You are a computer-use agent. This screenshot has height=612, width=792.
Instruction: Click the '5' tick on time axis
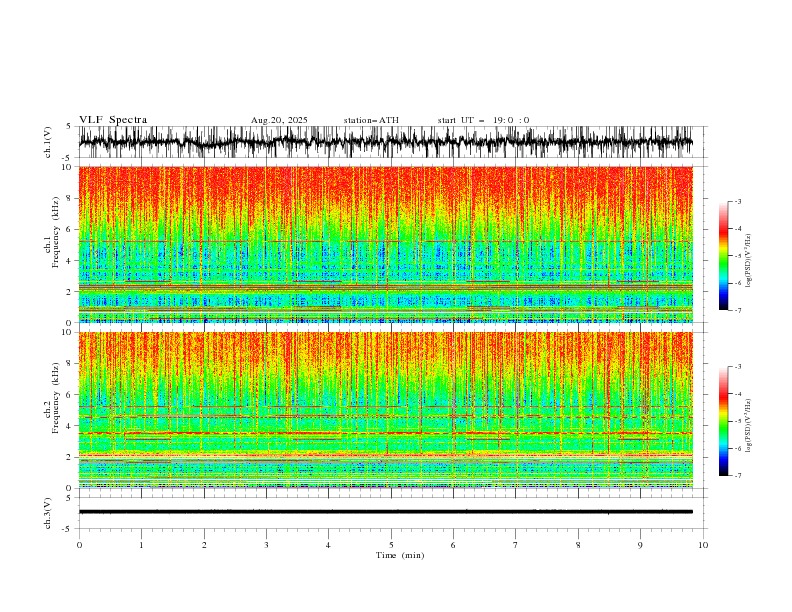point(391,545)
